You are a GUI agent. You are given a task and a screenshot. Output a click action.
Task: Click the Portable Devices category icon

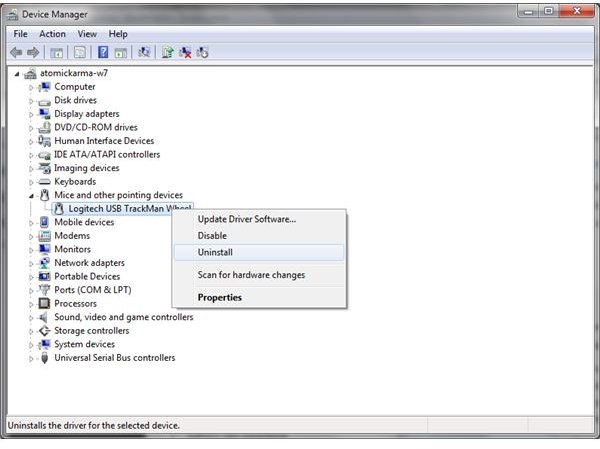[44, 276]
